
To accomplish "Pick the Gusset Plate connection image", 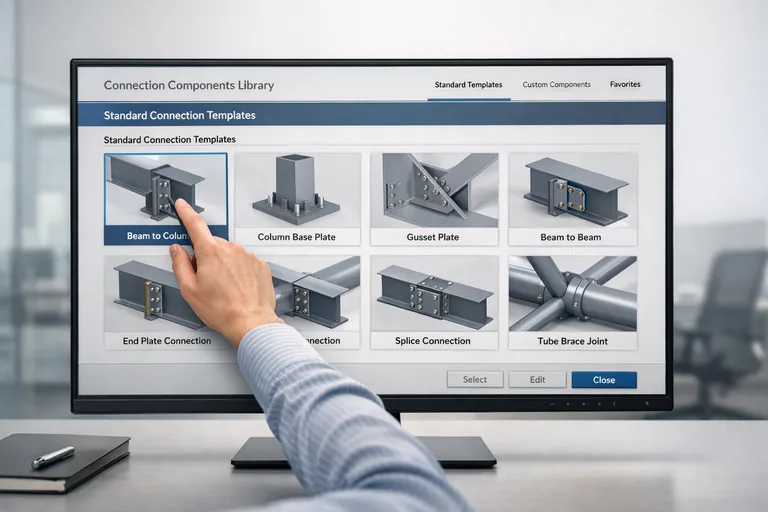I will (433, 190).
